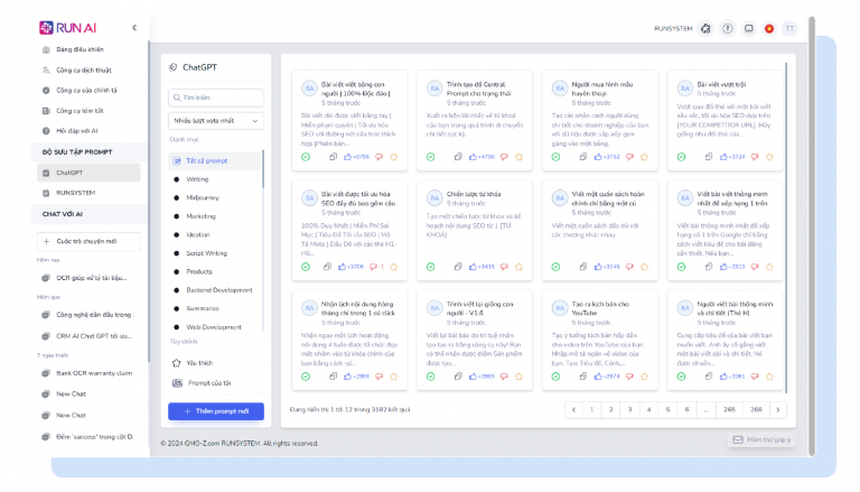Open the help question mark icon
The height and width of the screenshot is (492, 860).
tap(727, 29)
